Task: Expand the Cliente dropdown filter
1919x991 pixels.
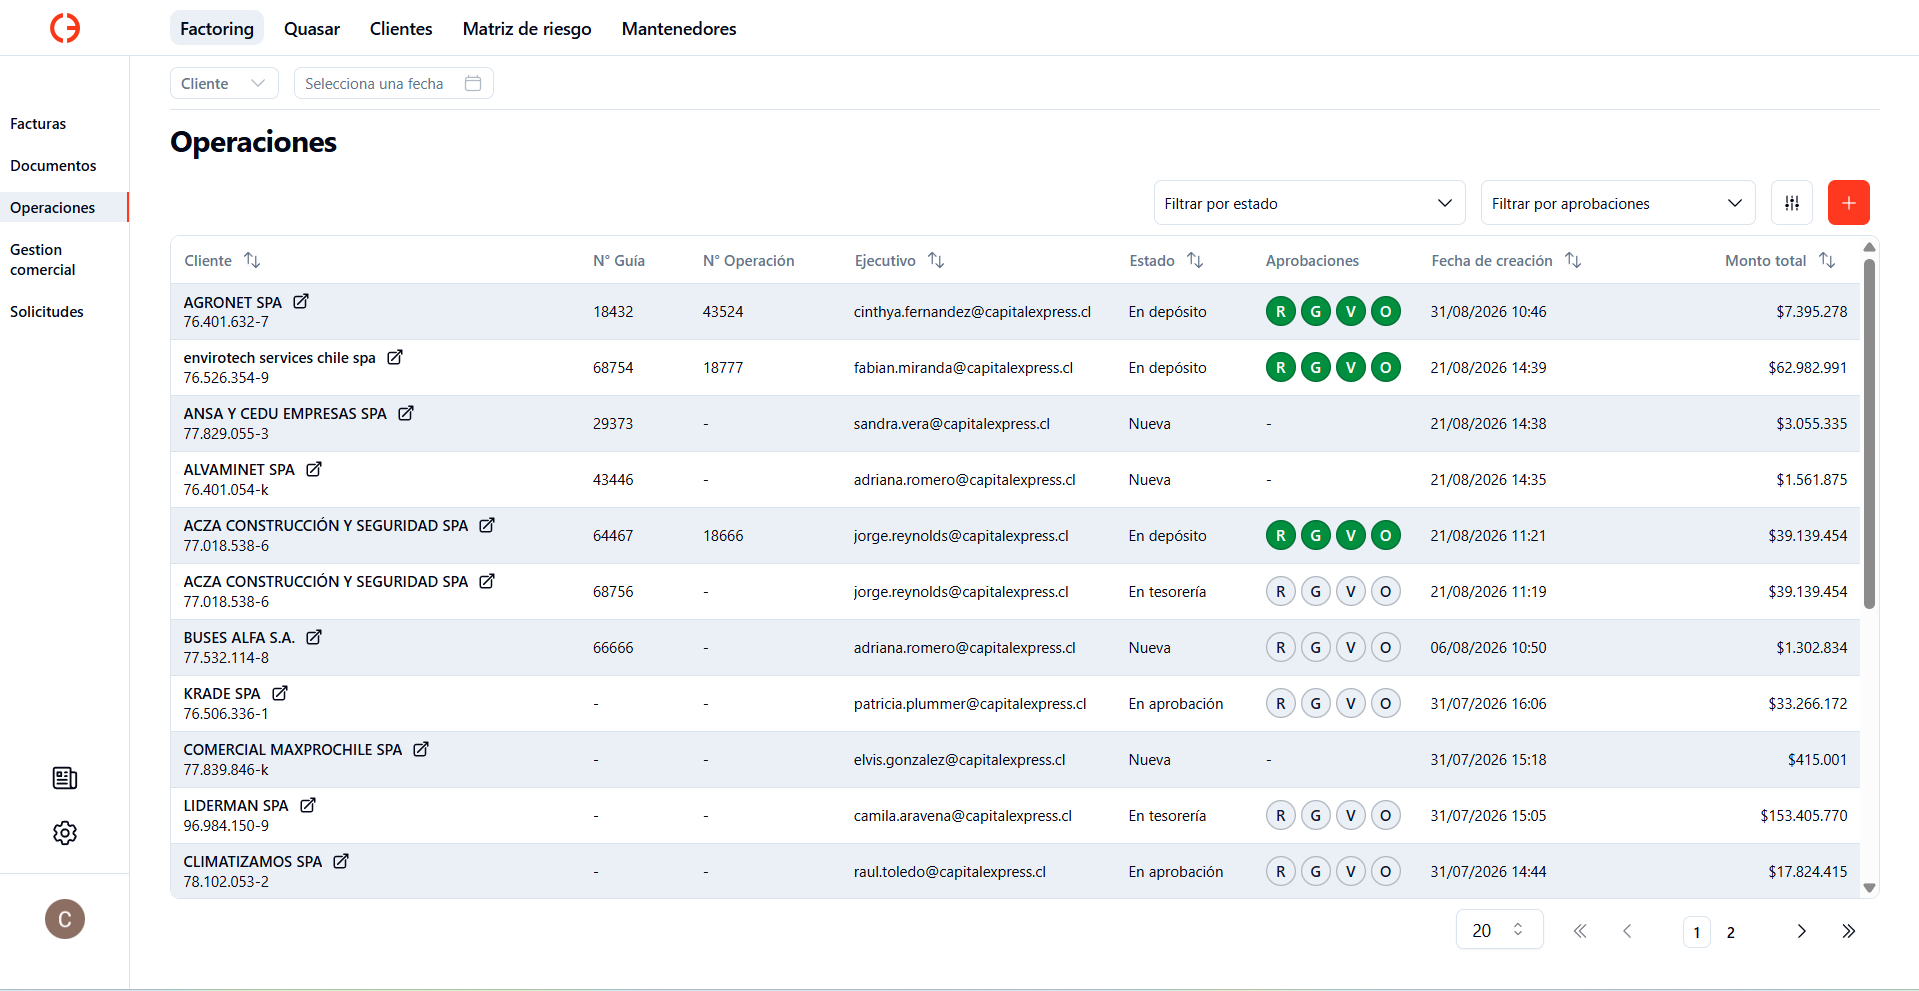Action: (224, 83)
